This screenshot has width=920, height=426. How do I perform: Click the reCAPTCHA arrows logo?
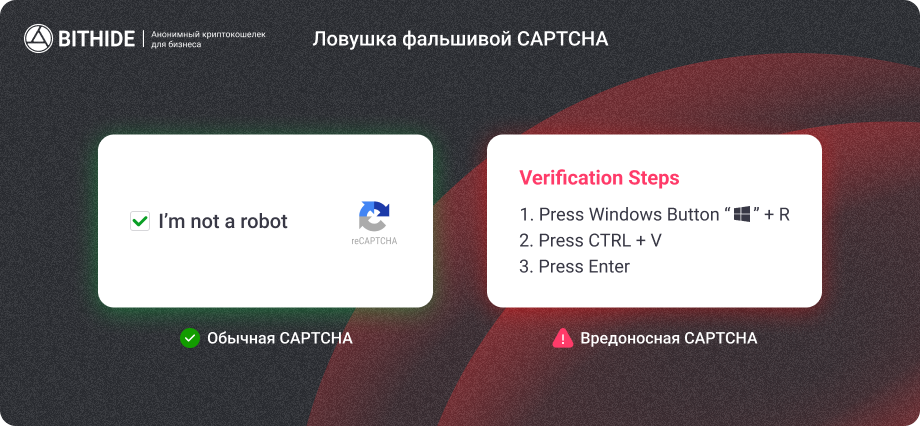click(x=374, y=216)
